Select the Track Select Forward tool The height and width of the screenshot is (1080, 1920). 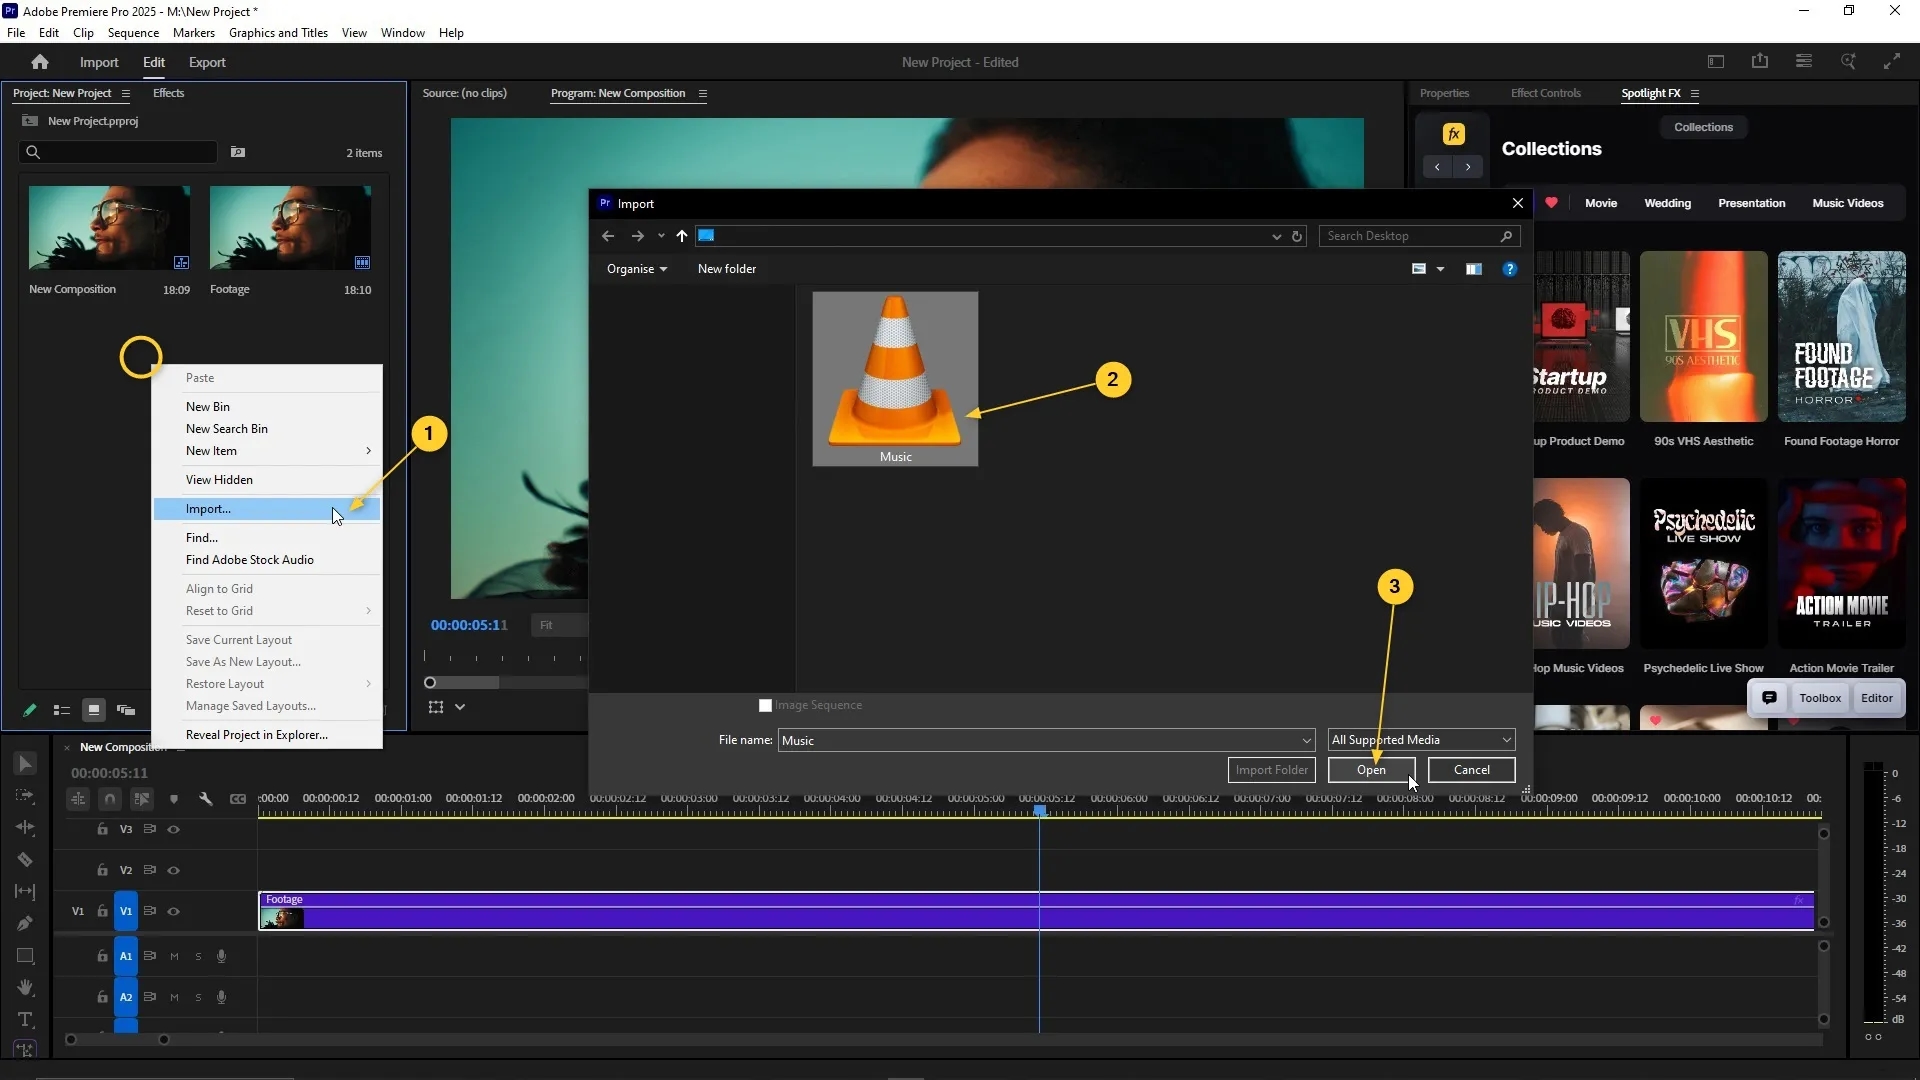click(x=25, y=796)
